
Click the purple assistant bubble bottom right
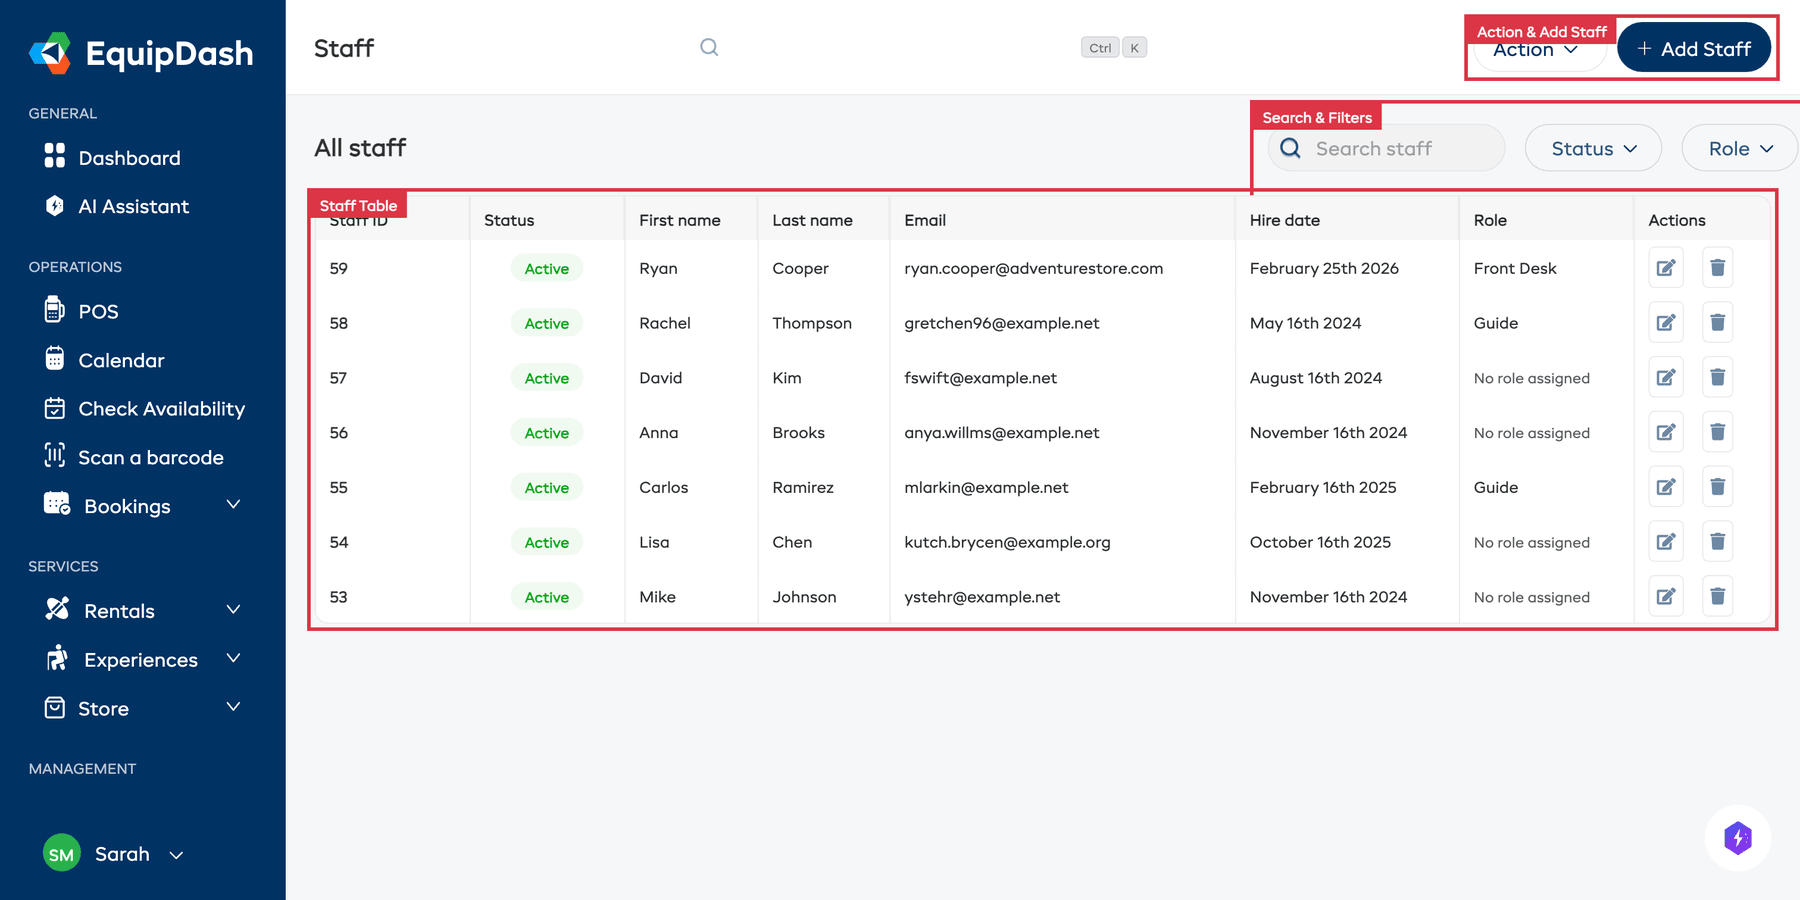pos(1738,838)
